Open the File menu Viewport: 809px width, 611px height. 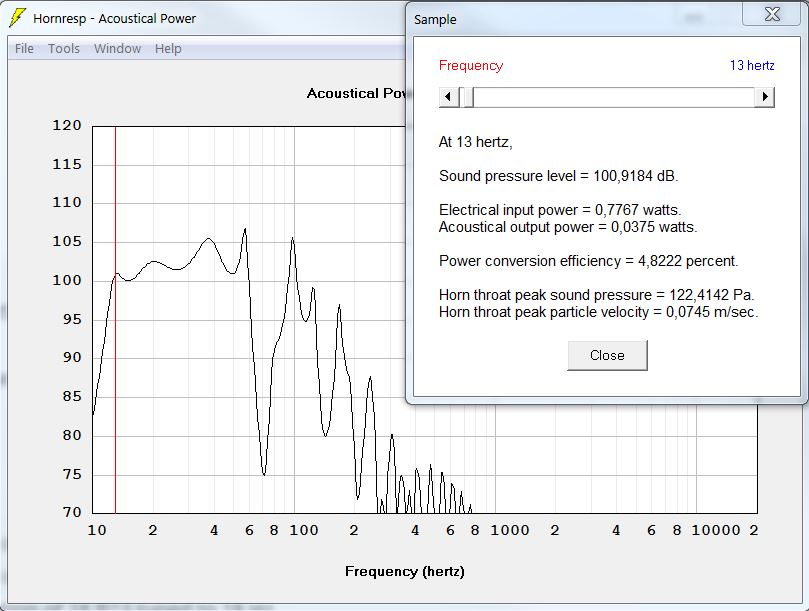coord(24,49)
